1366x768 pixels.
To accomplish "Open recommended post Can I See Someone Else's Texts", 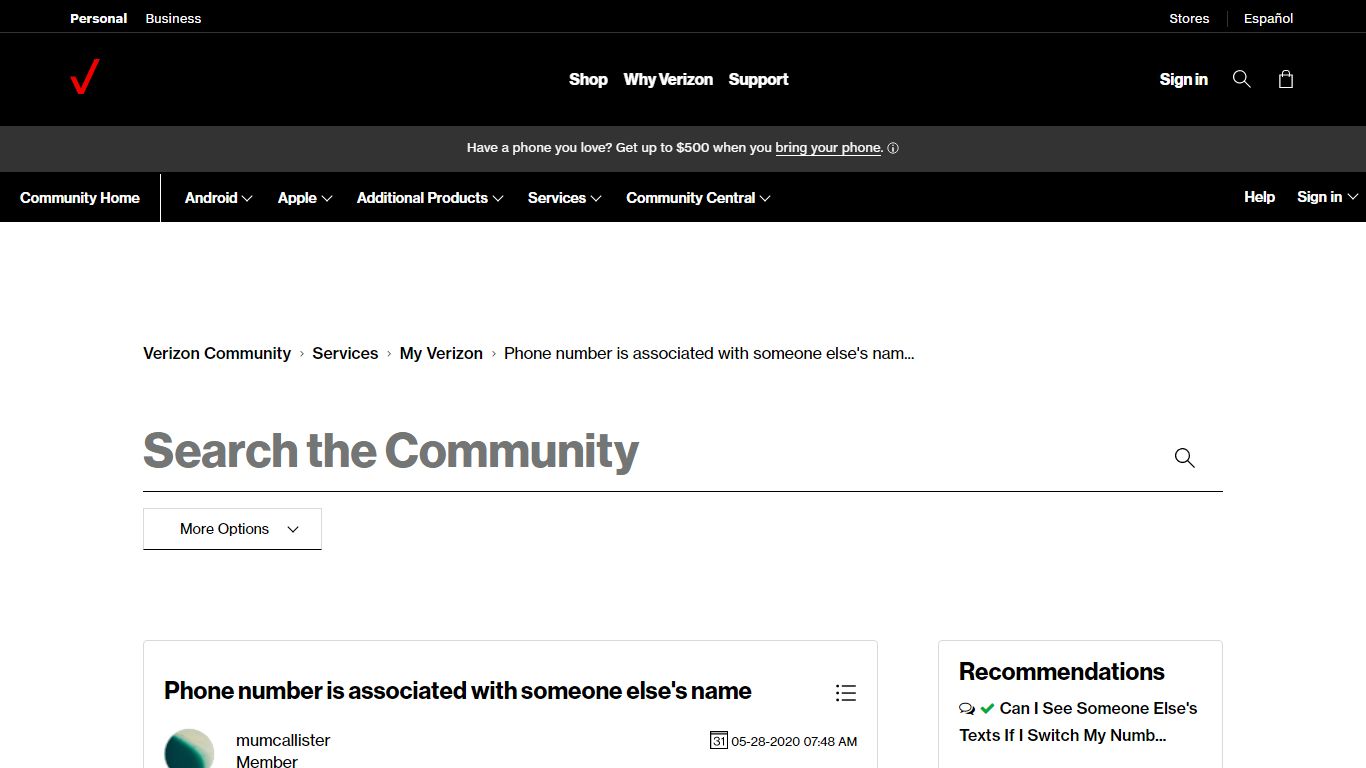I will pos(1078,722).
